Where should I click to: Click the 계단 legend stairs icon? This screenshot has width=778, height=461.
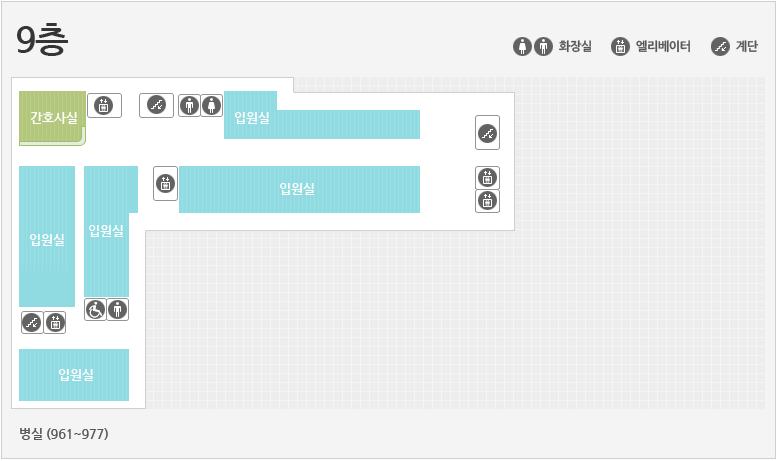pos(720,47)
